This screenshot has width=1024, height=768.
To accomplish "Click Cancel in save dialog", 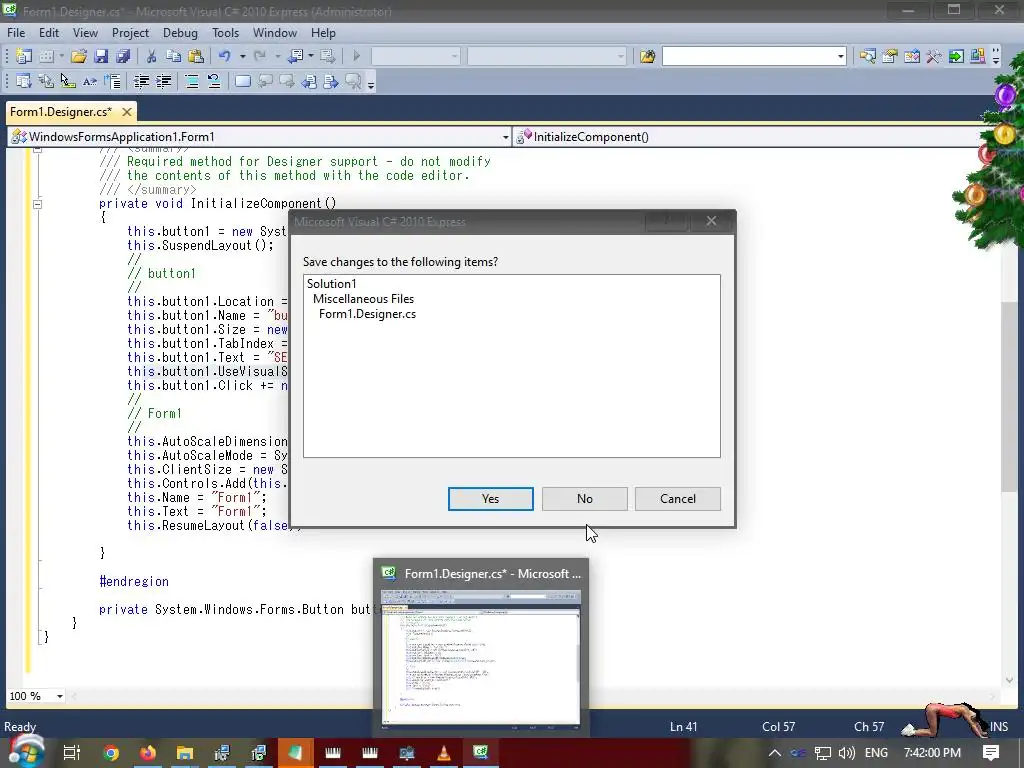I will (678, 499).
